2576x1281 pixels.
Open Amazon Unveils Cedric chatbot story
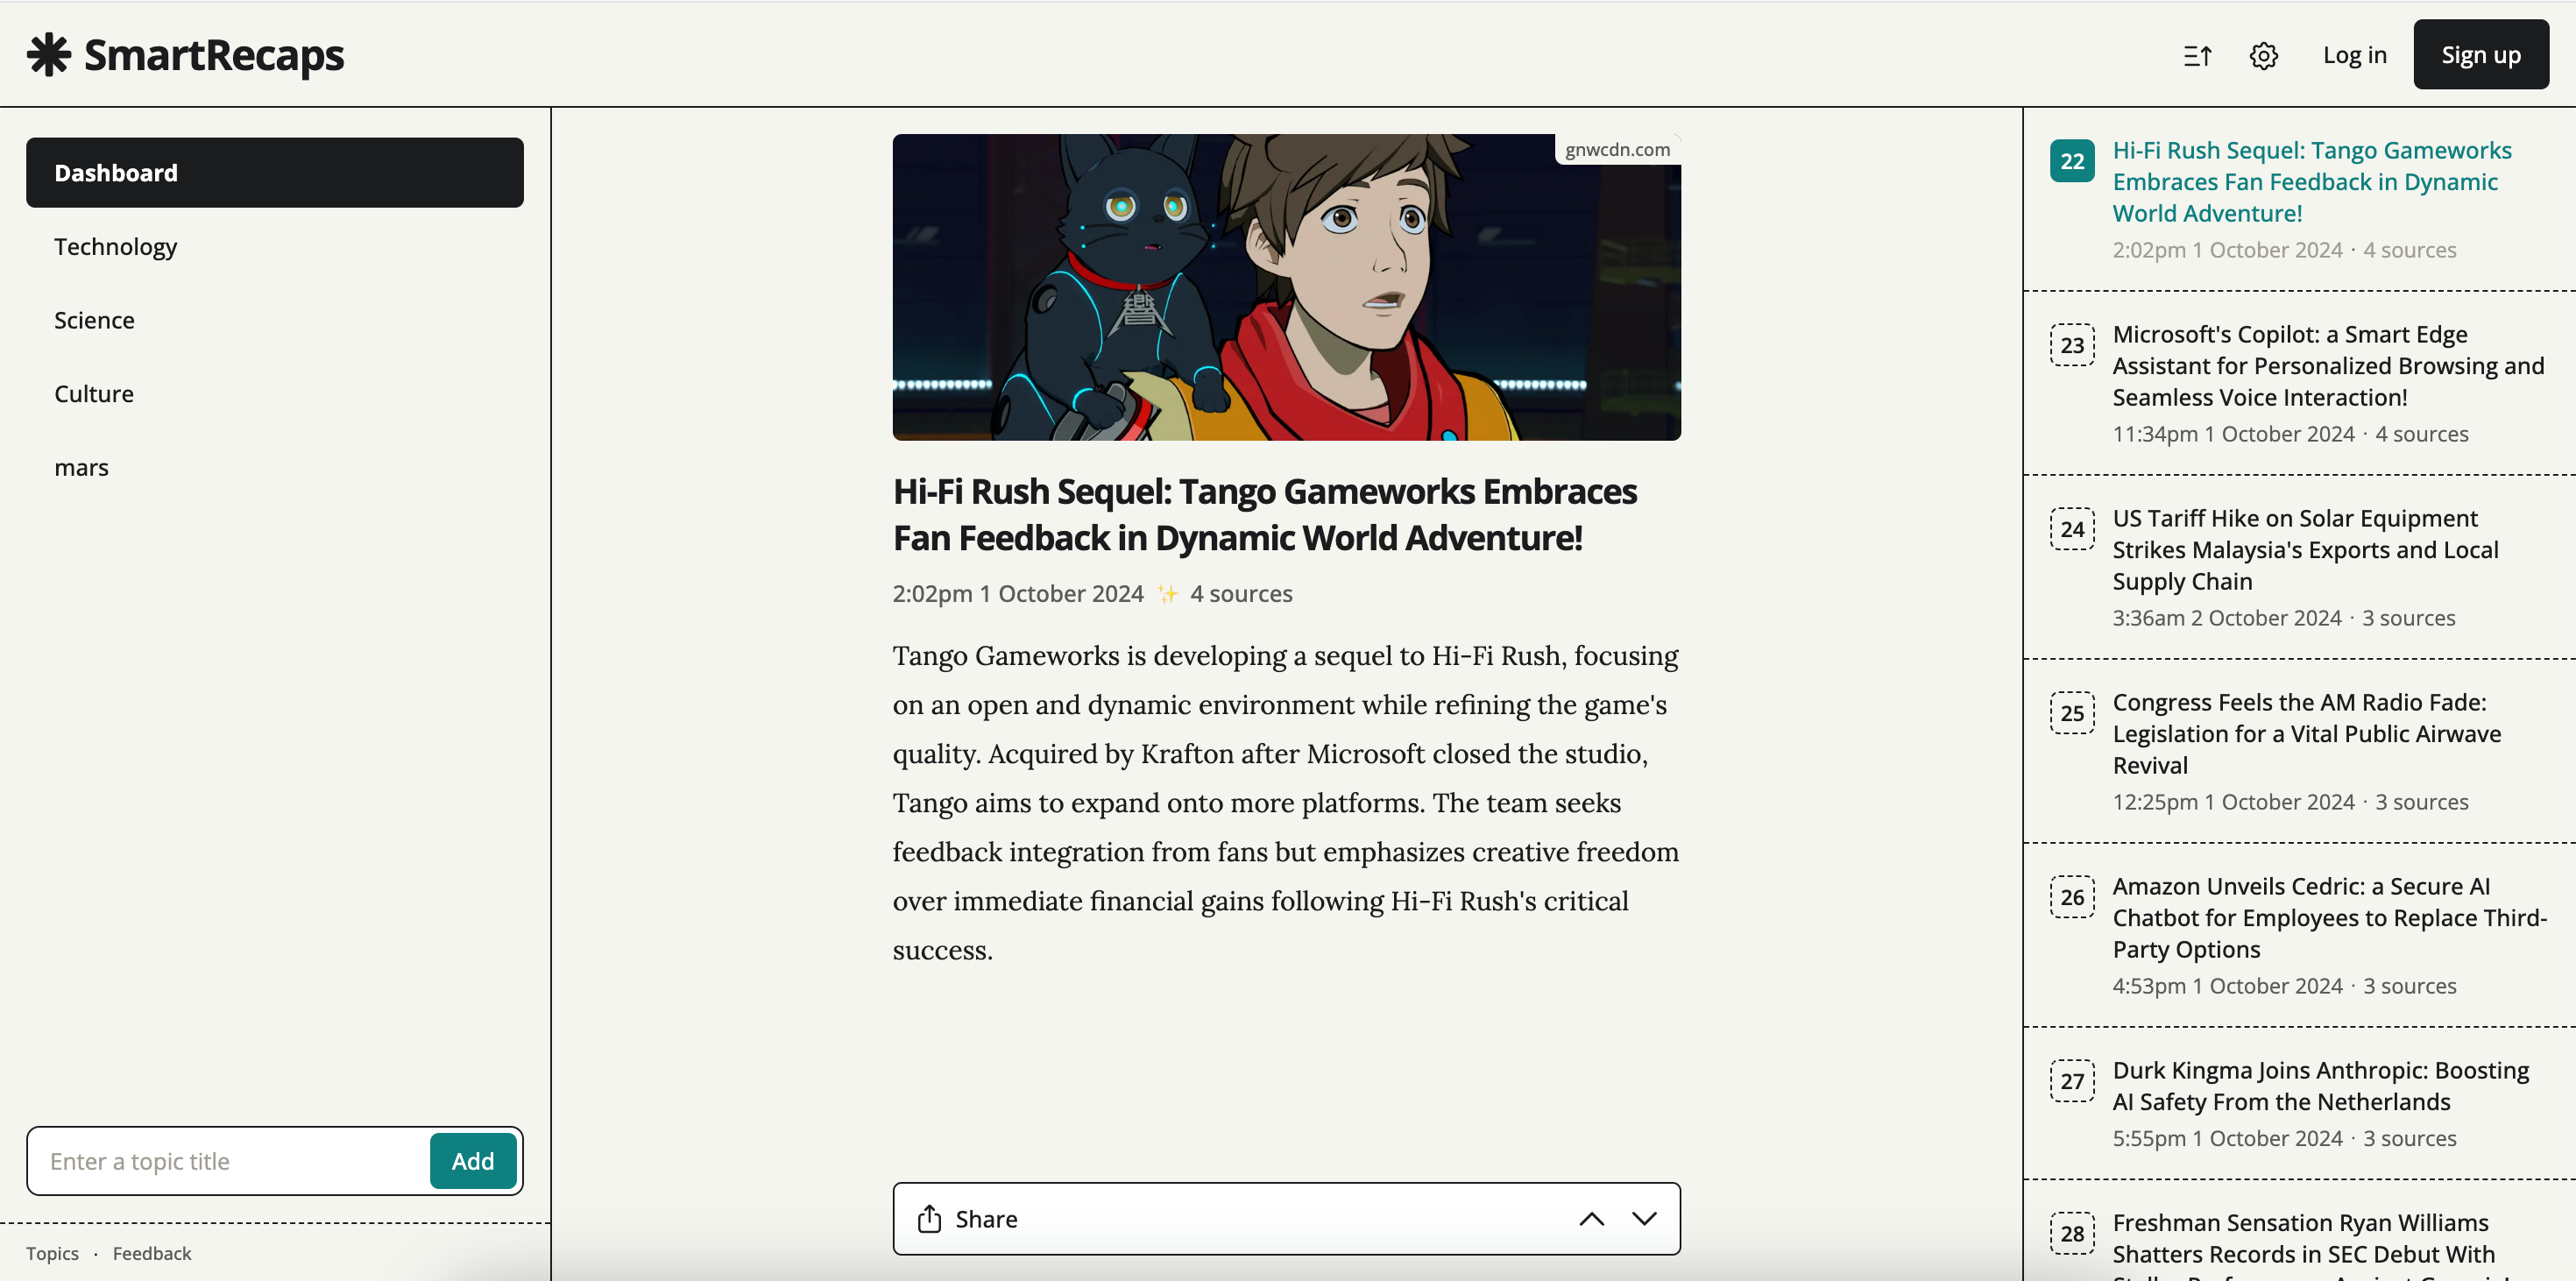click(x=2329, y=917)
